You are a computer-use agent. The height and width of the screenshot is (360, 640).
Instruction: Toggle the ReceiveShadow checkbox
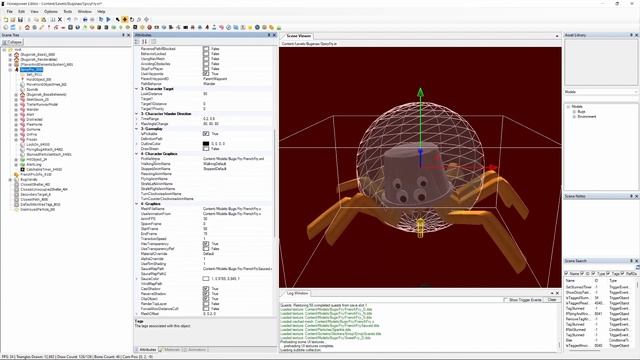click(x=206, y=293)
